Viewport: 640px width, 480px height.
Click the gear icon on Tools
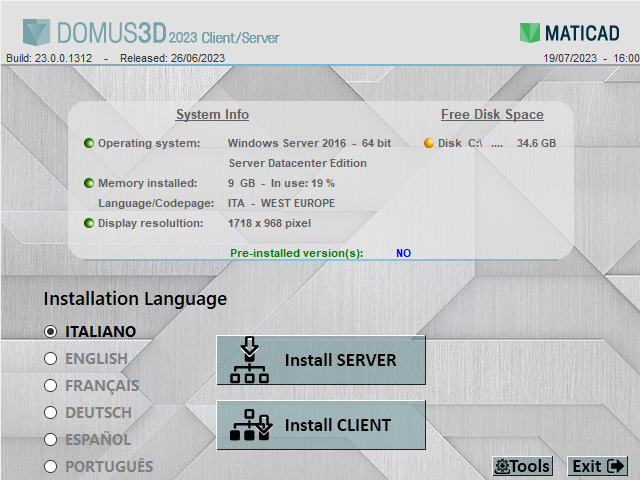[502, 467]
